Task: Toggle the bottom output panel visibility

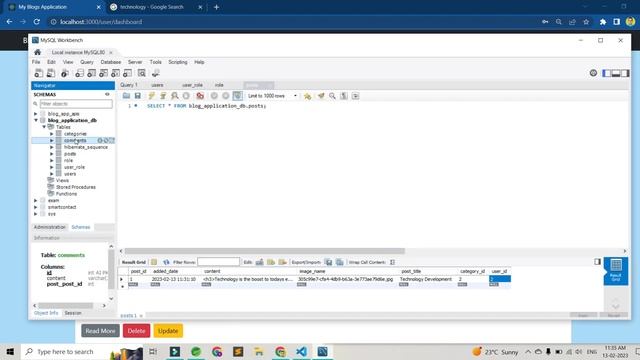Action: click(x=616, y=73)
